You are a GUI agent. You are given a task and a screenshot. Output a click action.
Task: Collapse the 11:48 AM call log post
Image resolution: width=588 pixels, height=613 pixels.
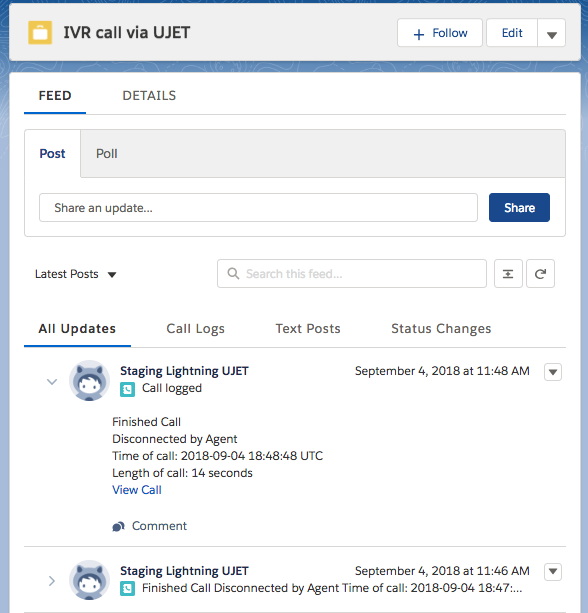(x=52, y=382)
